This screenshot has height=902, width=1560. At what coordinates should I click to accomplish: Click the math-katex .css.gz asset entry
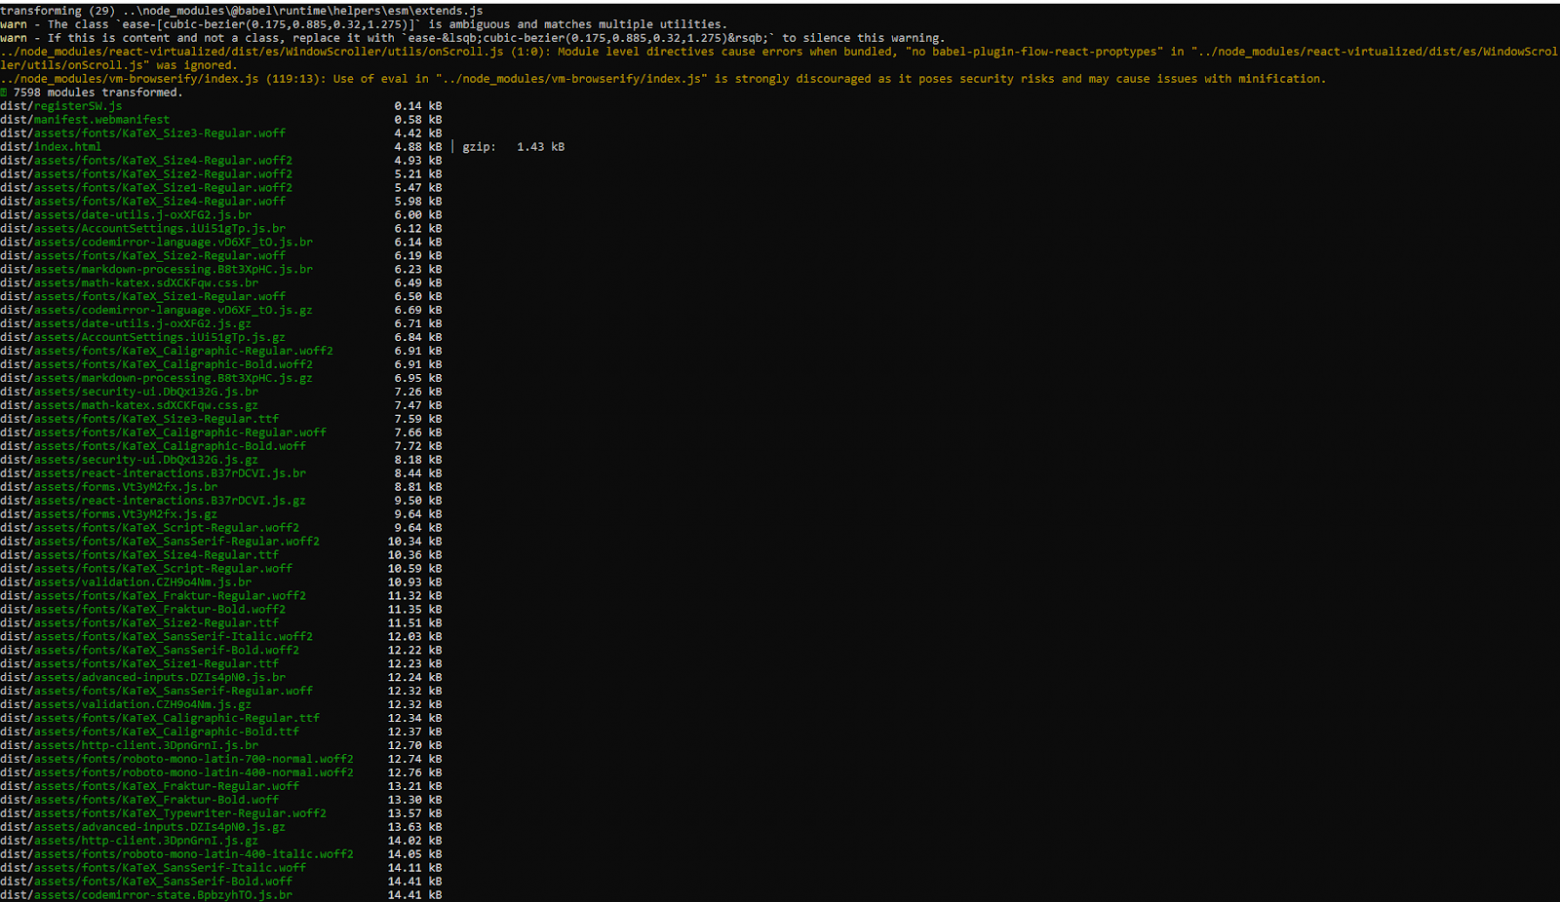coord(129,405)
